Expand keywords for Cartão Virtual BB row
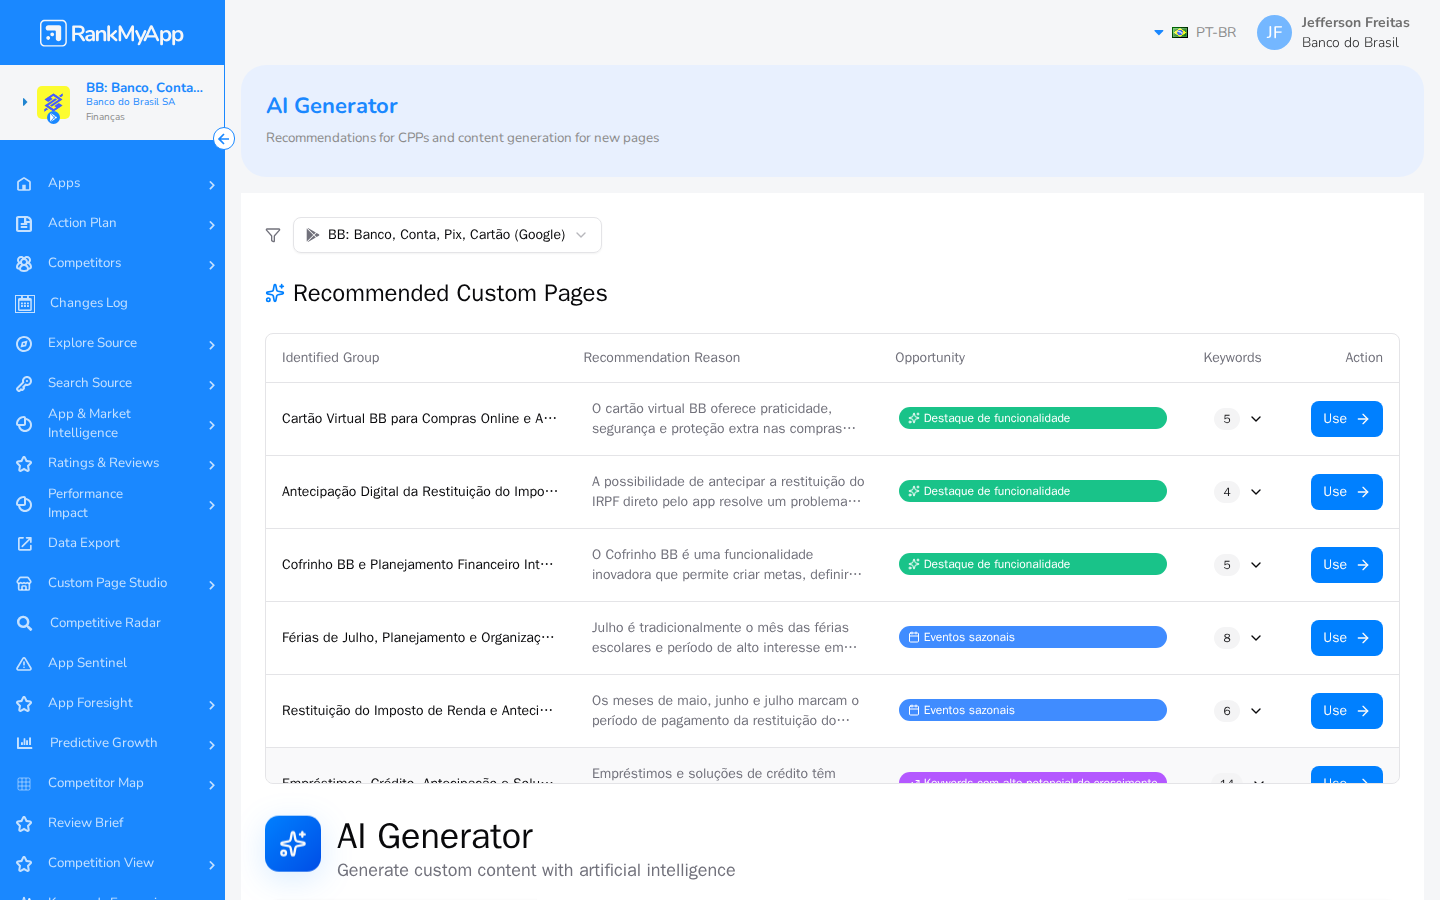Viewport: 1440px width, 900px height. [1256, 419]
